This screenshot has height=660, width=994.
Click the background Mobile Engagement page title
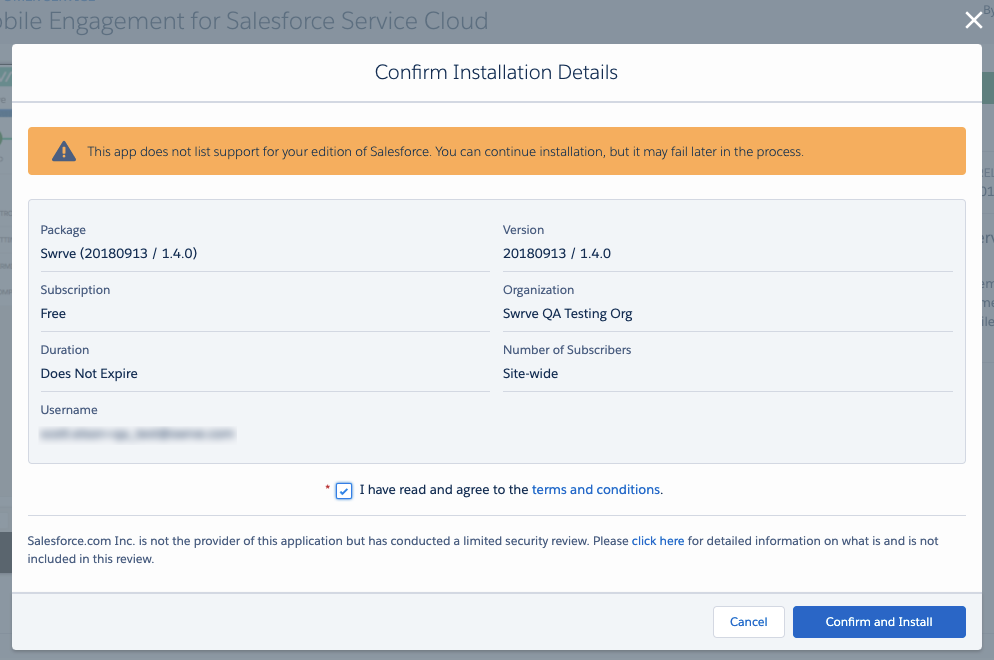244,21
